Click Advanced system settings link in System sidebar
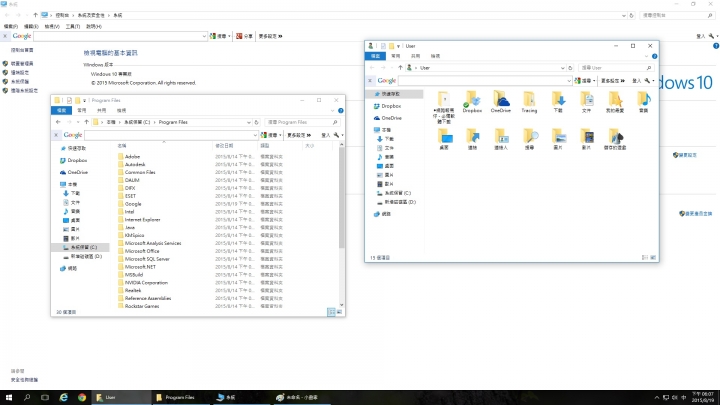Viewport: 720px width, 405px height. coord(24,90)
